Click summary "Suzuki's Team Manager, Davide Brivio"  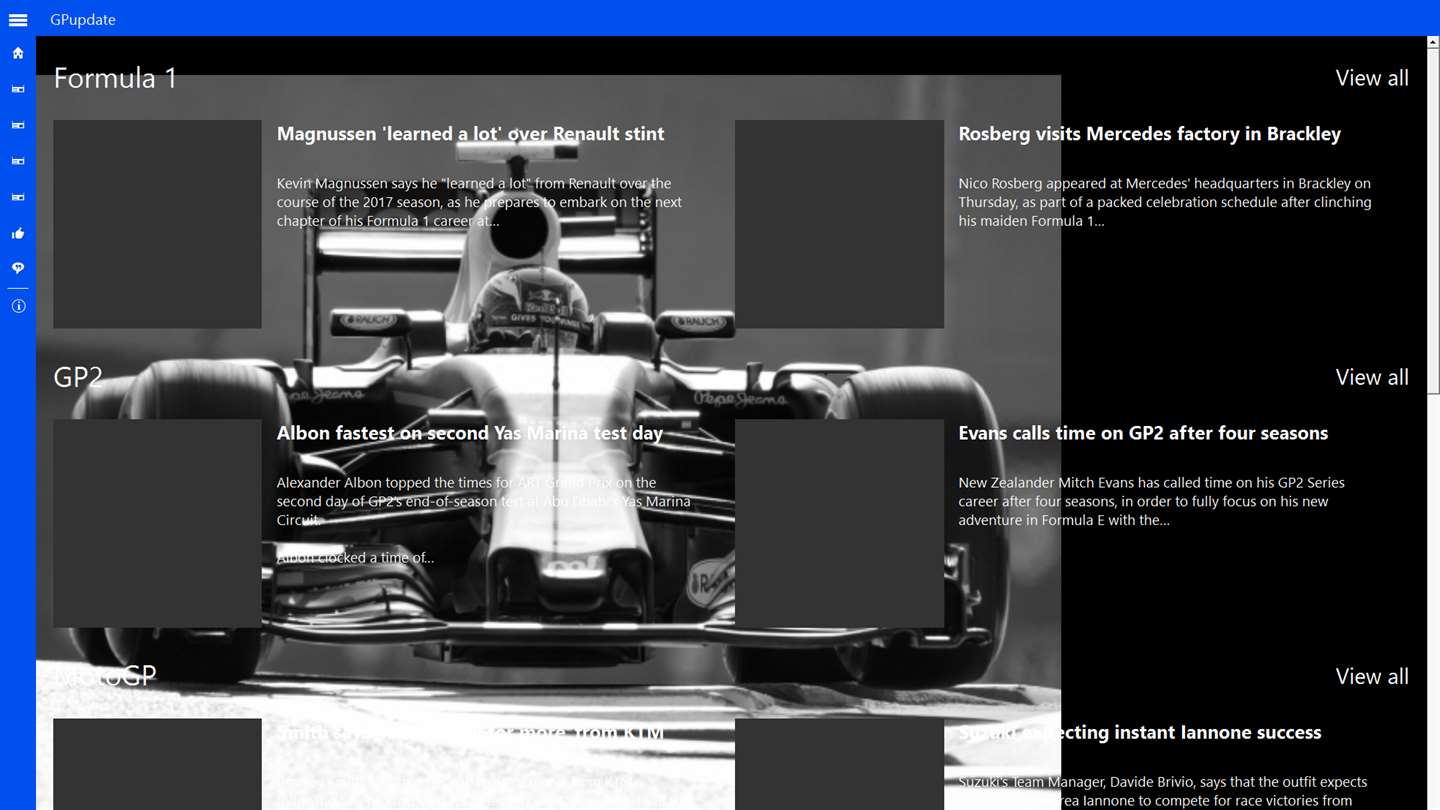(1162, 791)
